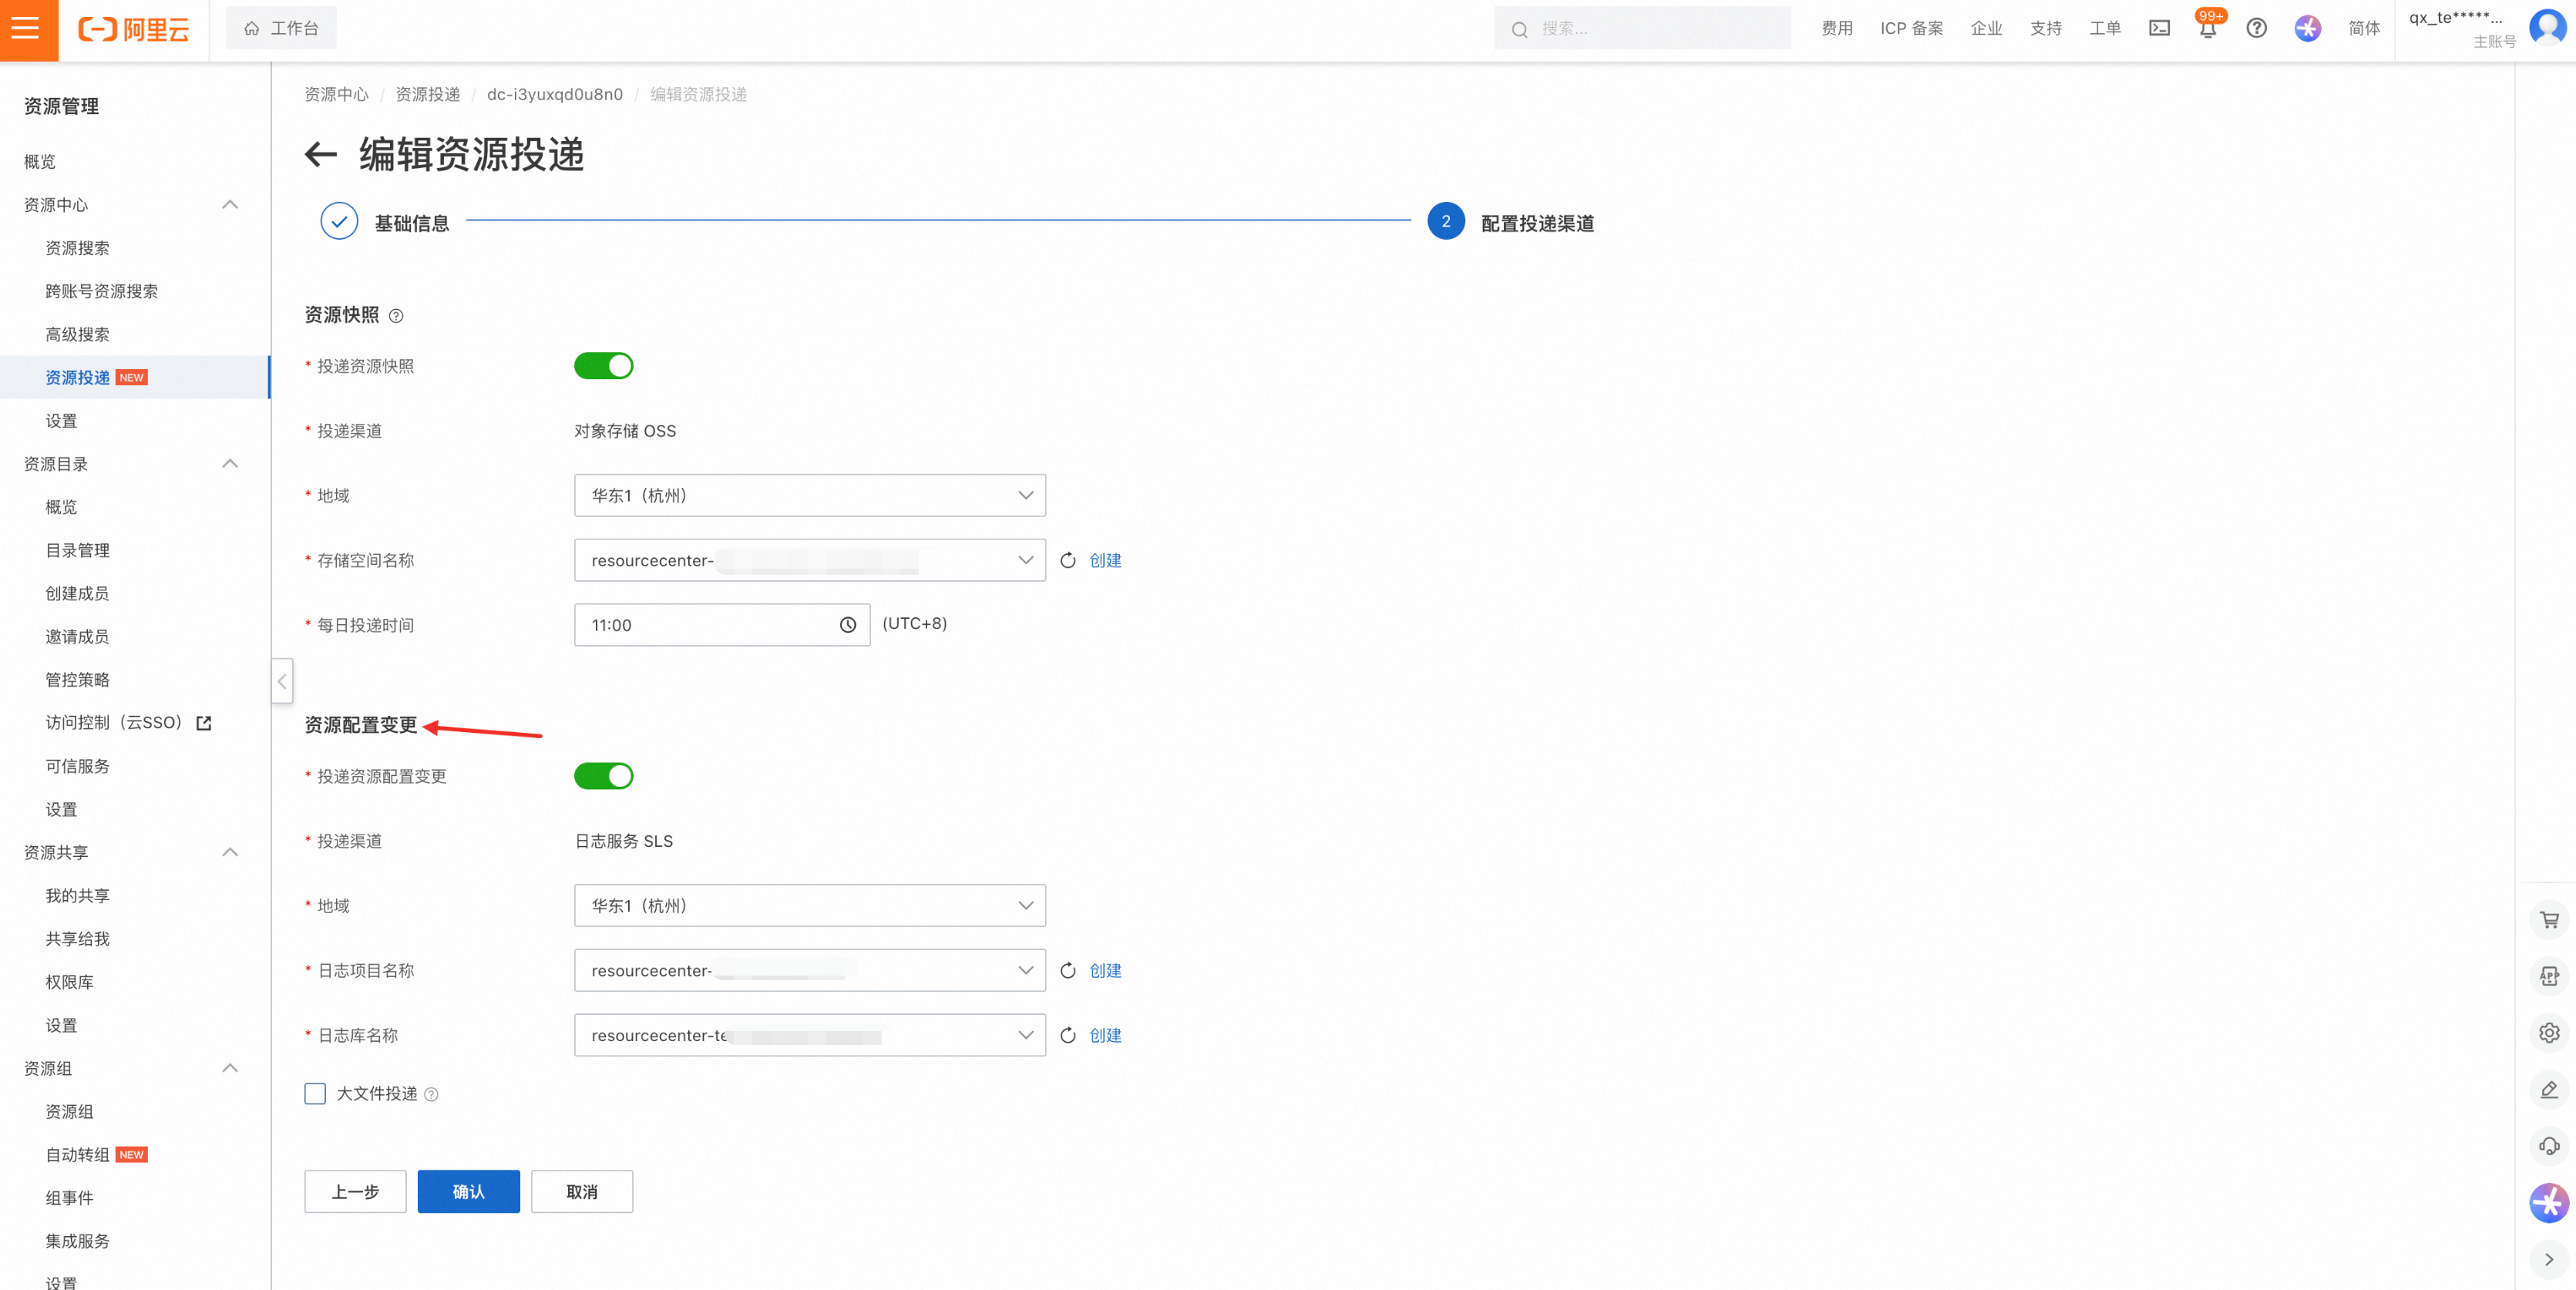Open the 地域 dropdown under 资源快照
This screenshot has width=2576, height=1290.
[x=809, y=495]
